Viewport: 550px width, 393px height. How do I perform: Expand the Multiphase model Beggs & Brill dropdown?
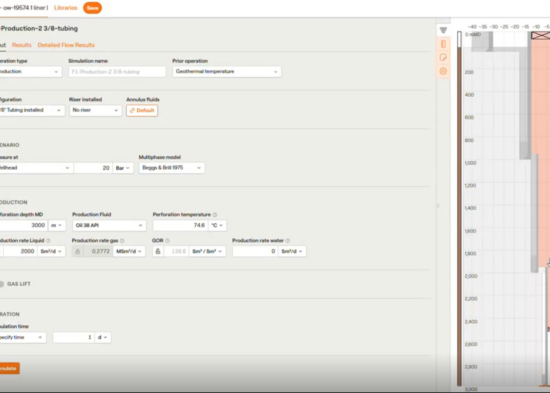coord(172,168)
